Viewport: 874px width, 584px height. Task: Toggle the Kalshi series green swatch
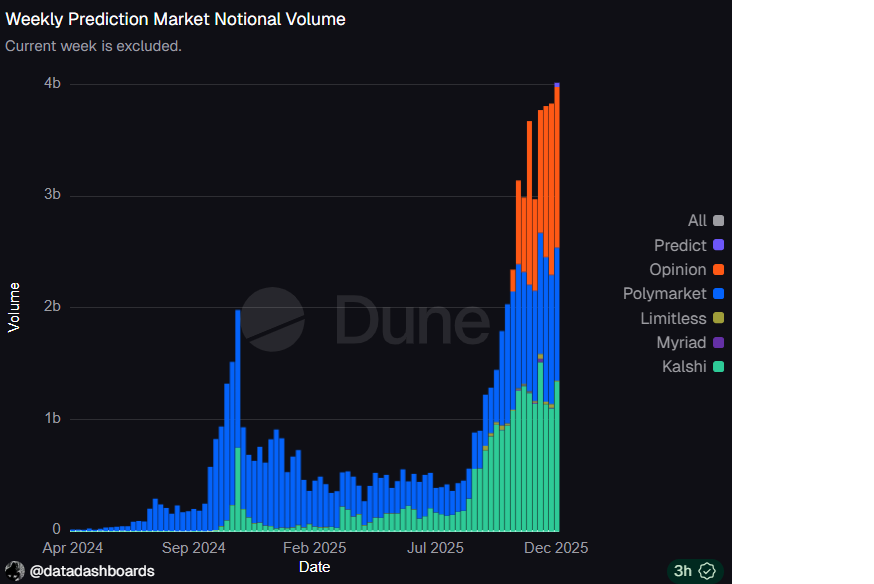(718, 367)
